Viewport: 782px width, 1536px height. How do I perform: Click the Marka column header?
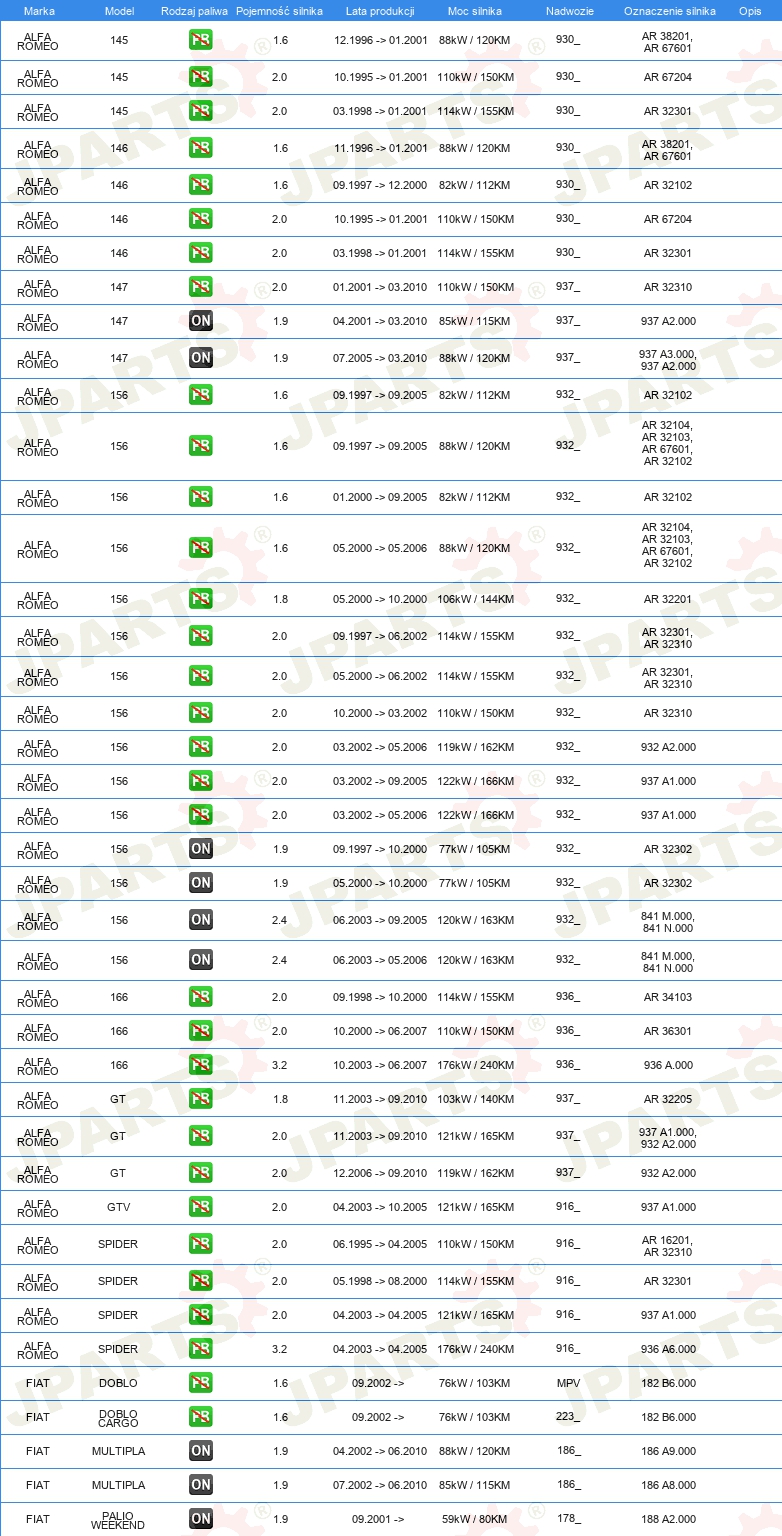[38, 11]
